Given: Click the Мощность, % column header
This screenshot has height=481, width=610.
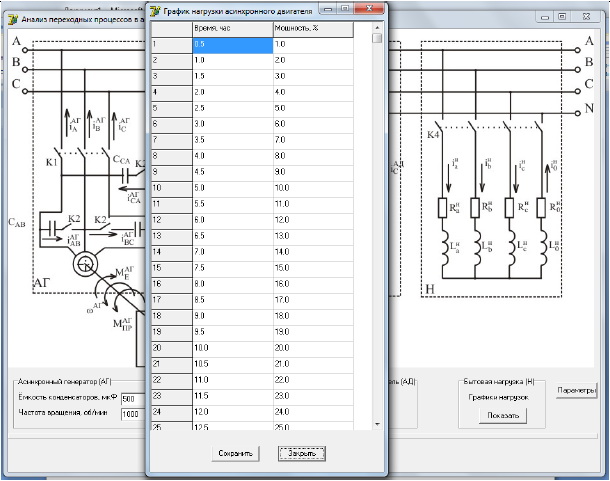Looking at the screenshot, I should point(311,30).
